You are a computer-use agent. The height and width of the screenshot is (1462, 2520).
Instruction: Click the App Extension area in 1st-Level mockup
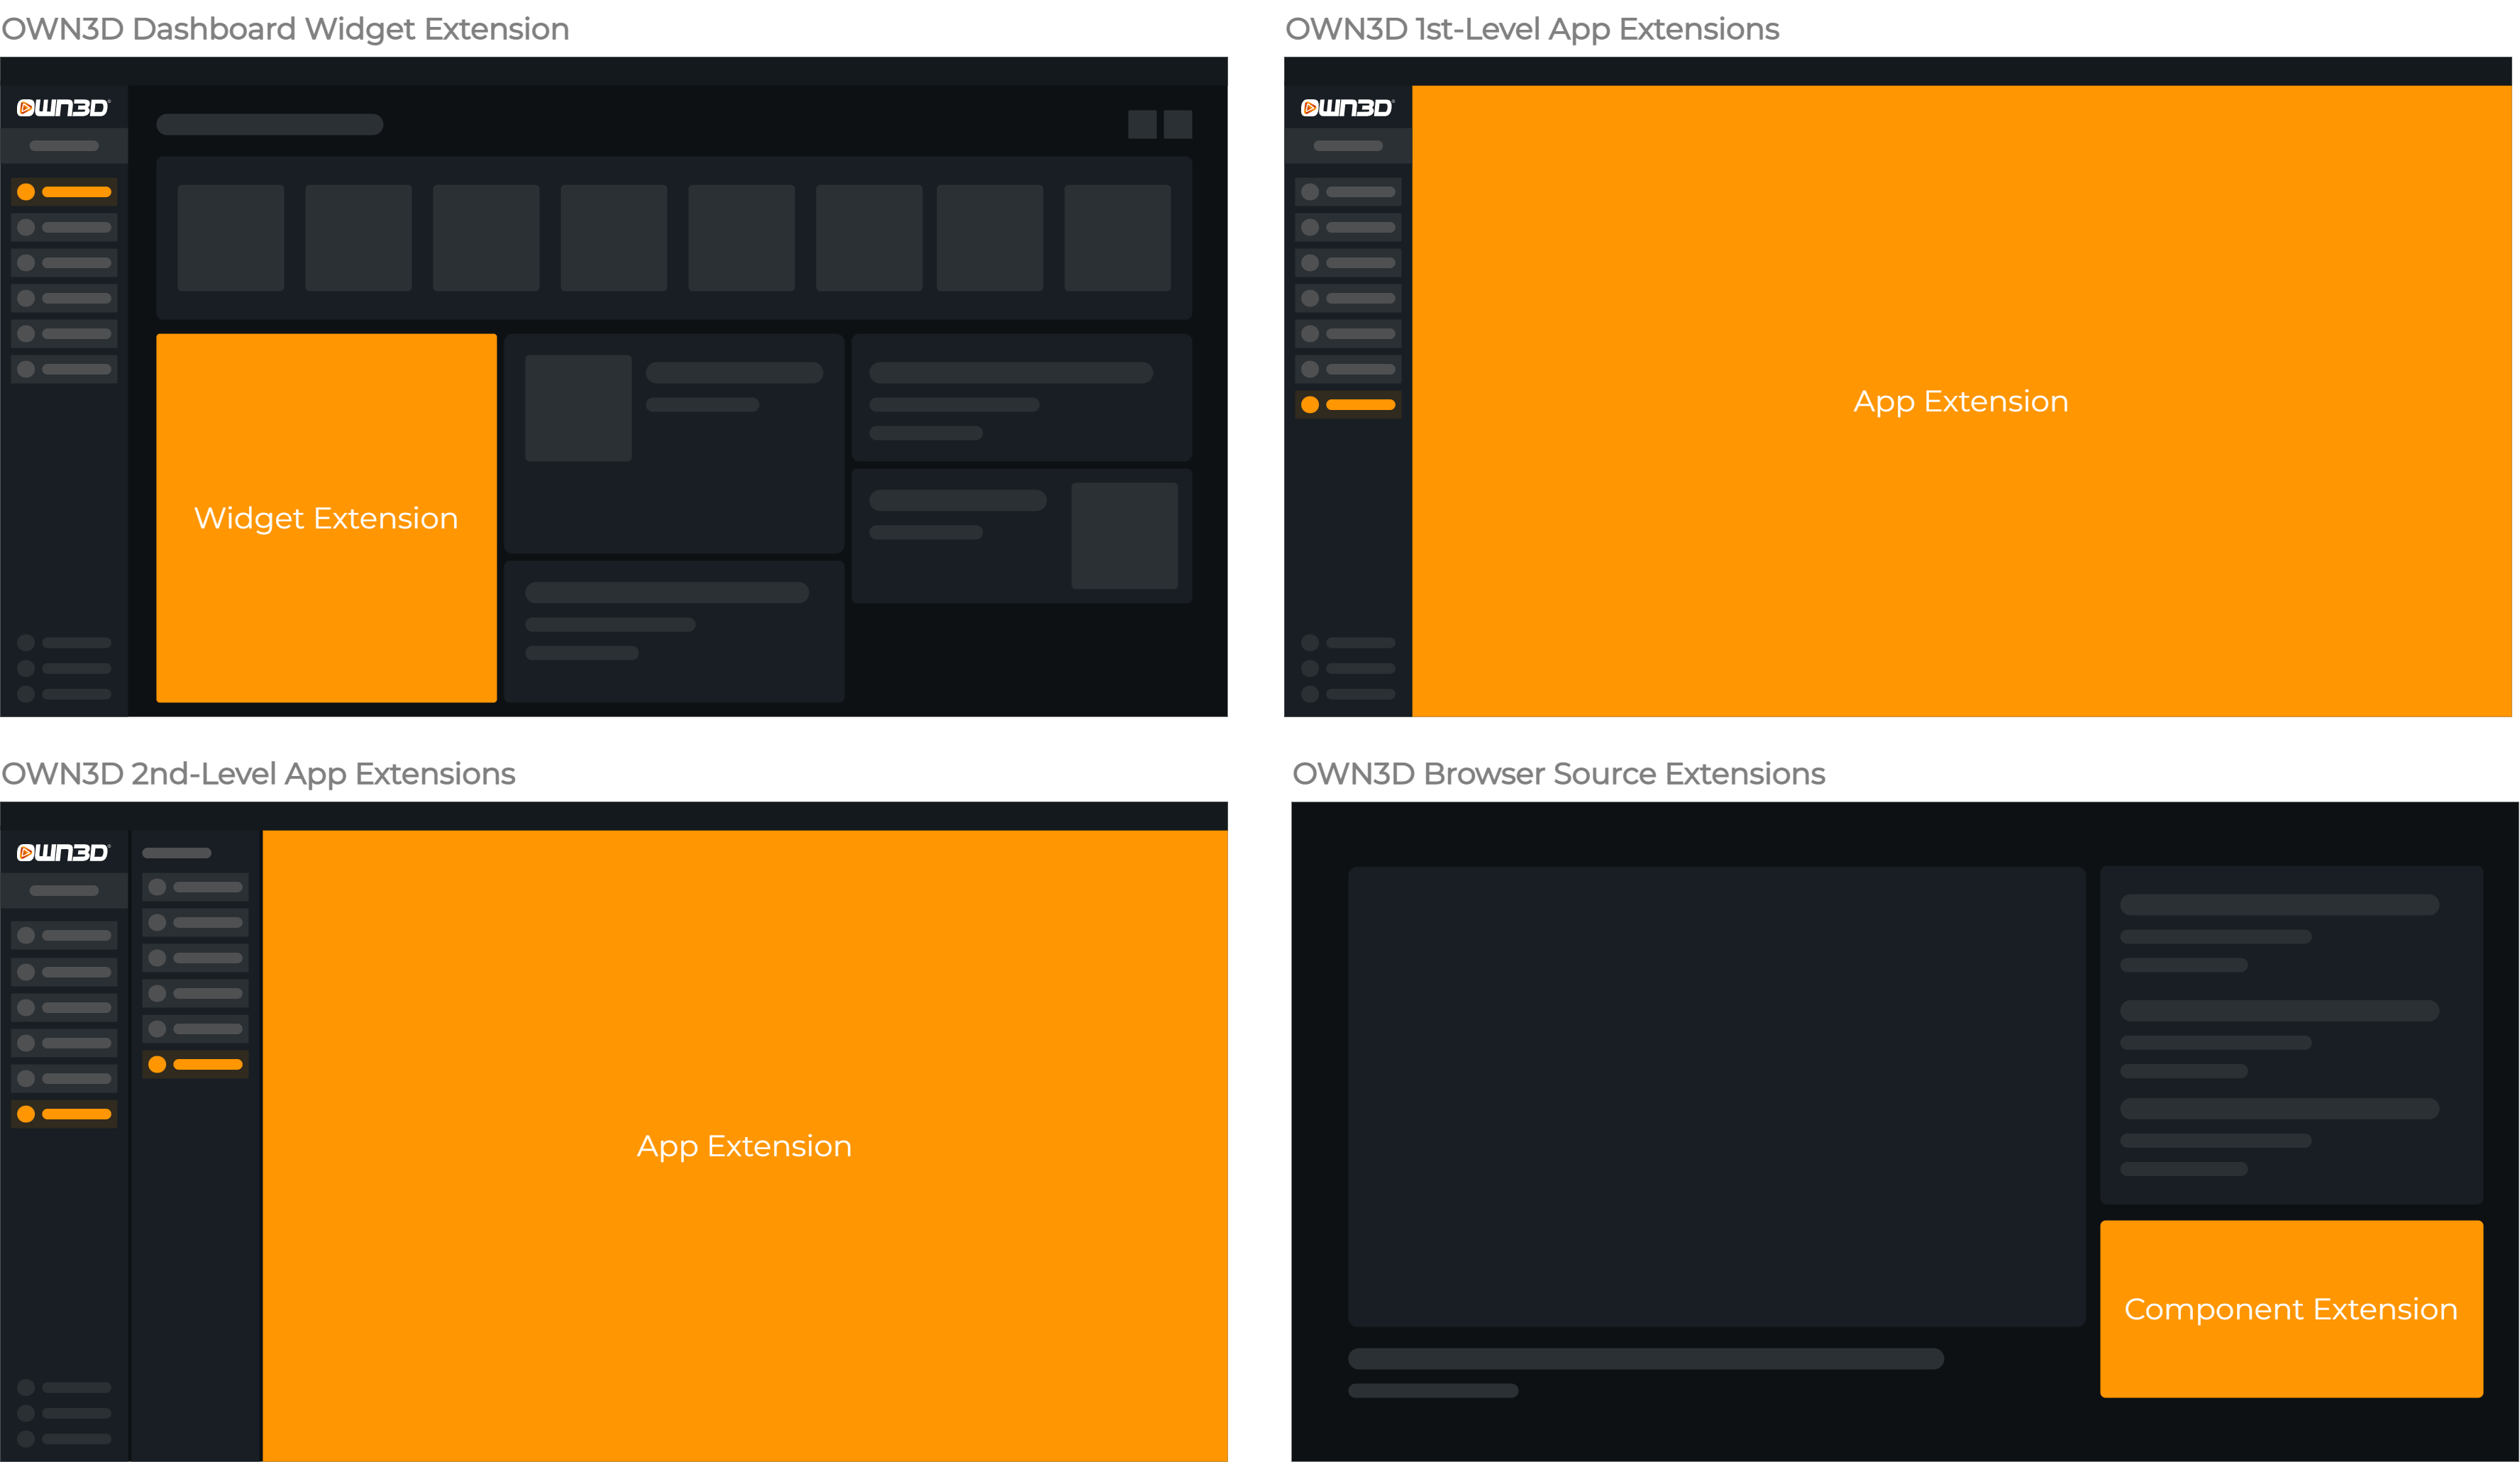(x=1960, y=401)
